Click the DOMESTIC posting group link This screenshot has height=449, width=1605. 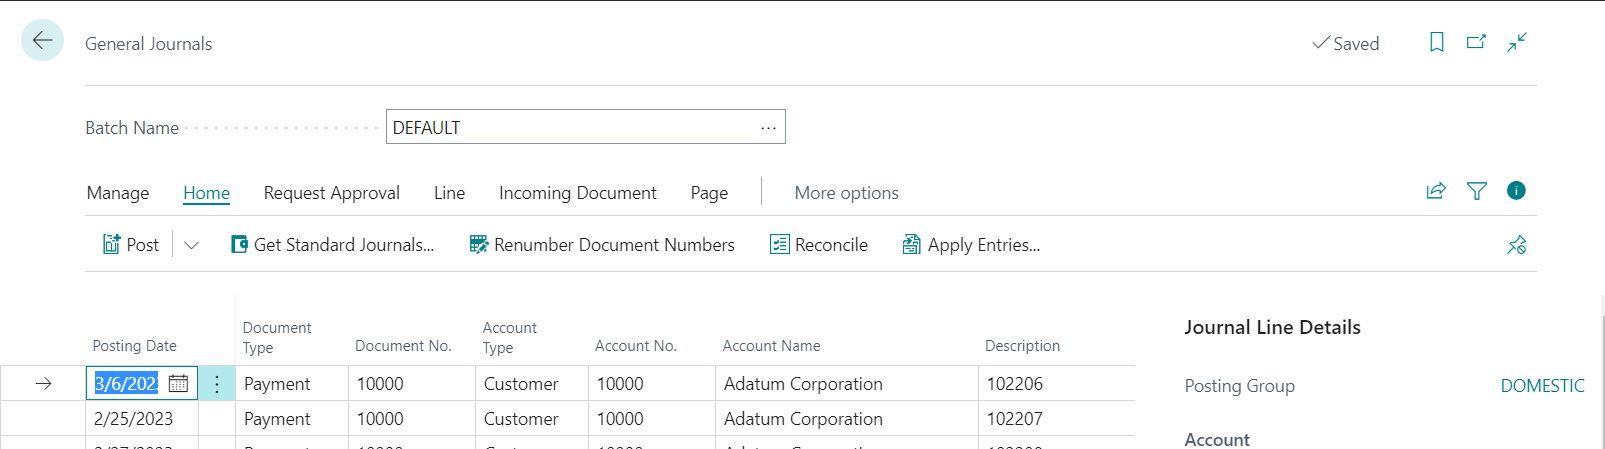pyautogui.click(x=1542, y=386)
